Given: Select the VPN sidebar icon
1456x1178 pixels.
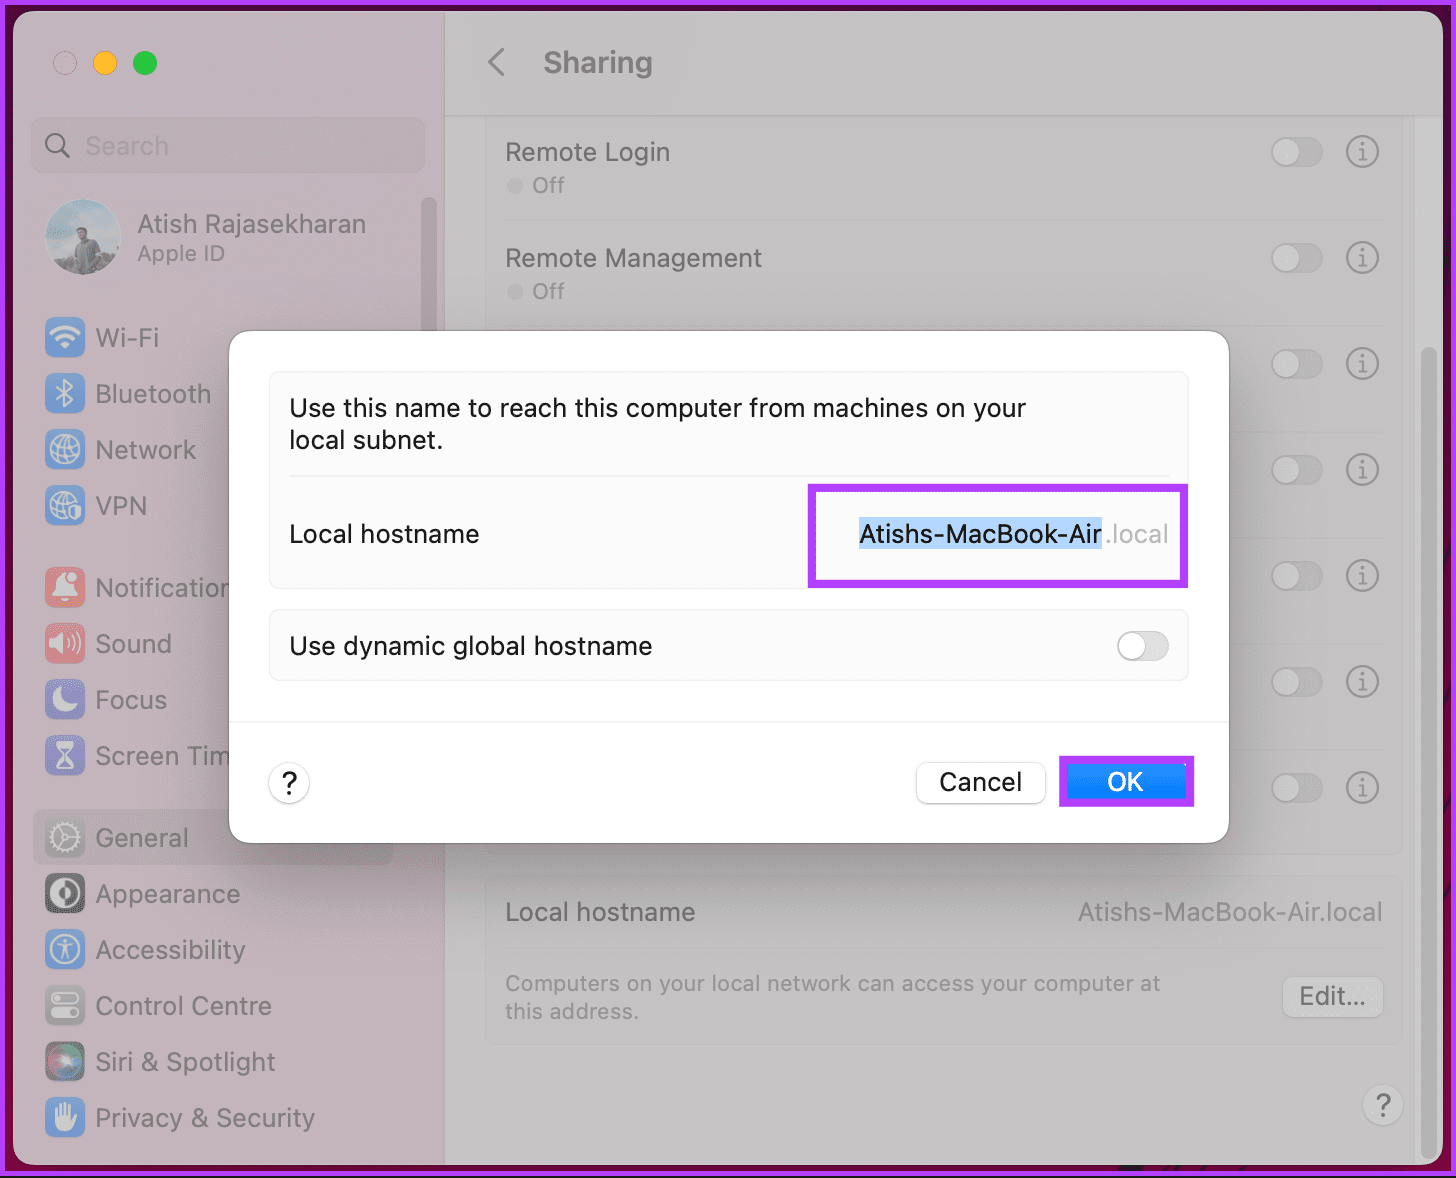Looking at the screenshot, I should coord(65,506).
